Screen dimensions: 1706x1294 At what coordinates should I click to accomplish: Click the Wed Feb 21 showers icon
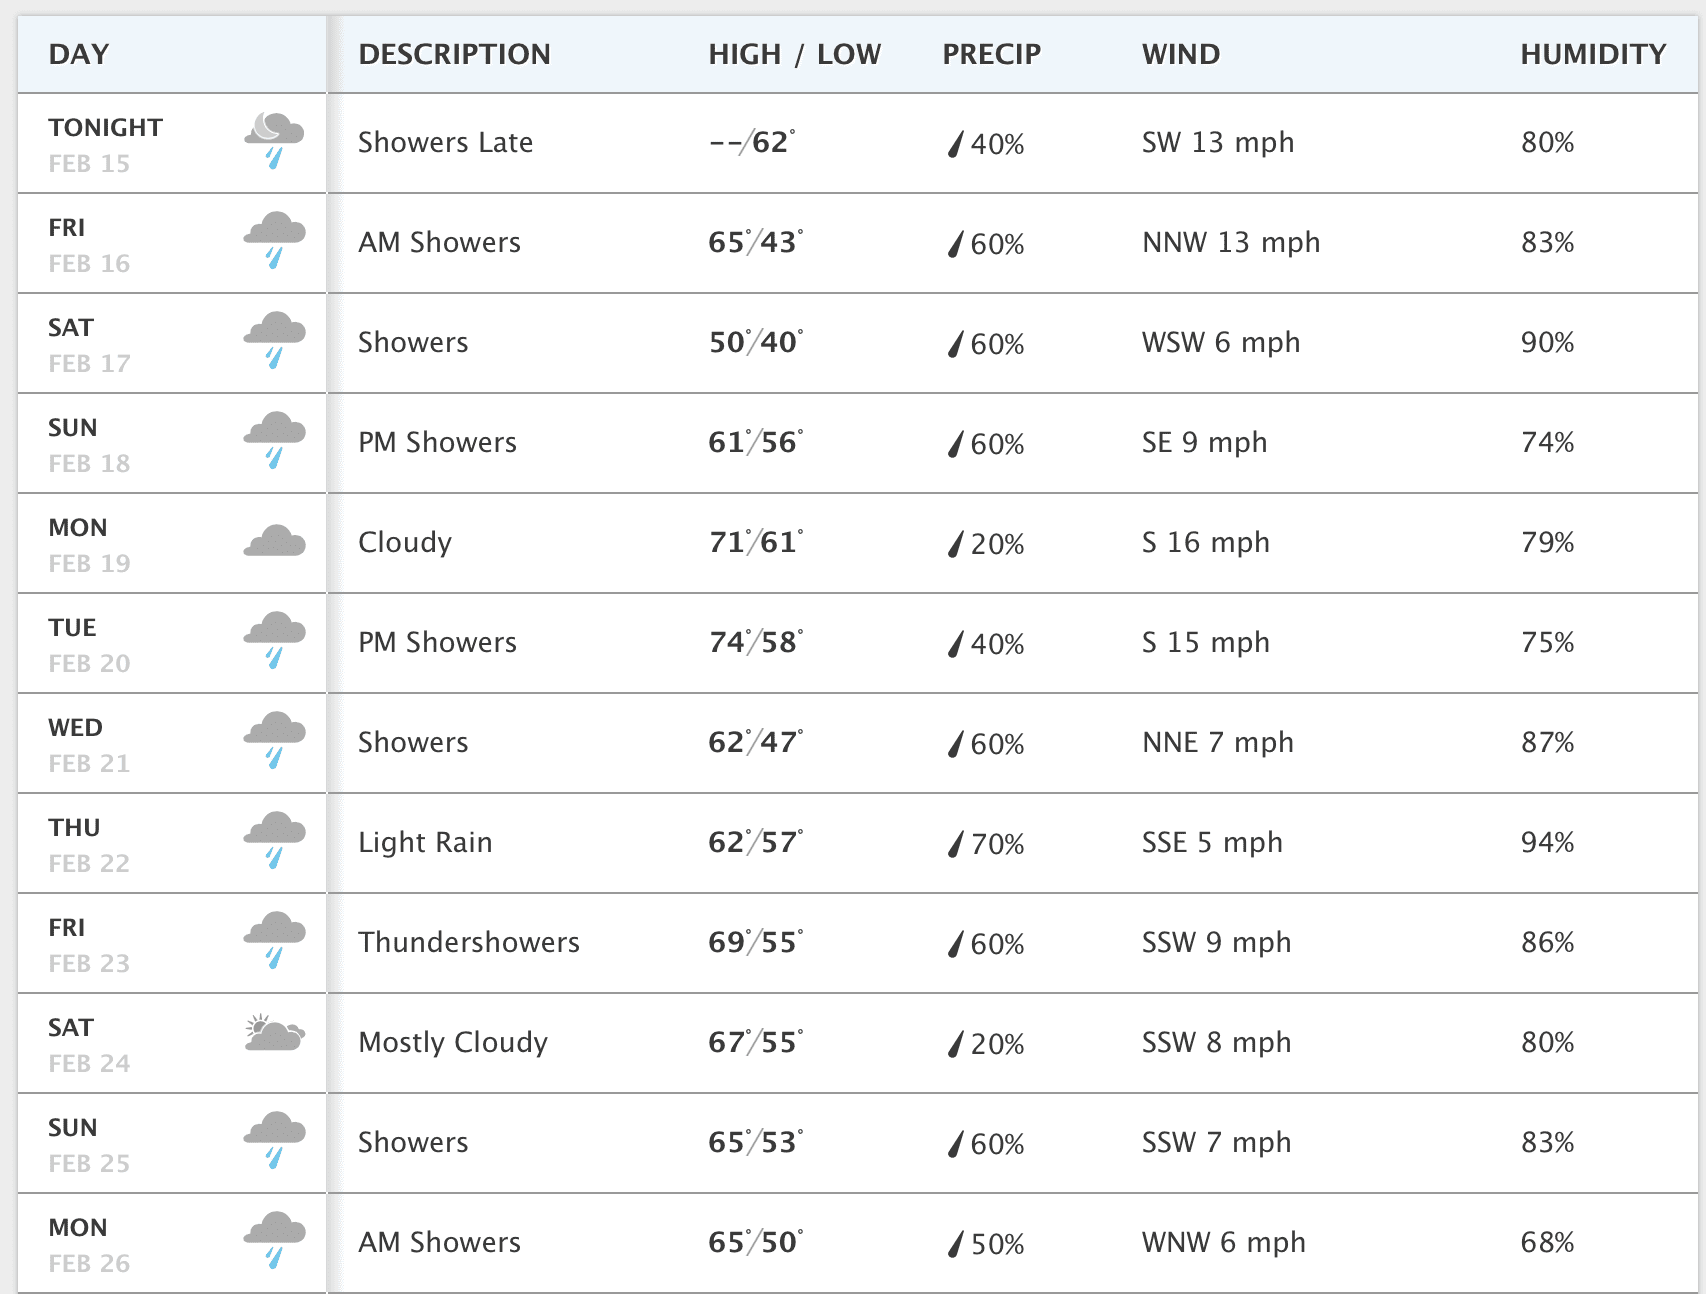point(274,741)
